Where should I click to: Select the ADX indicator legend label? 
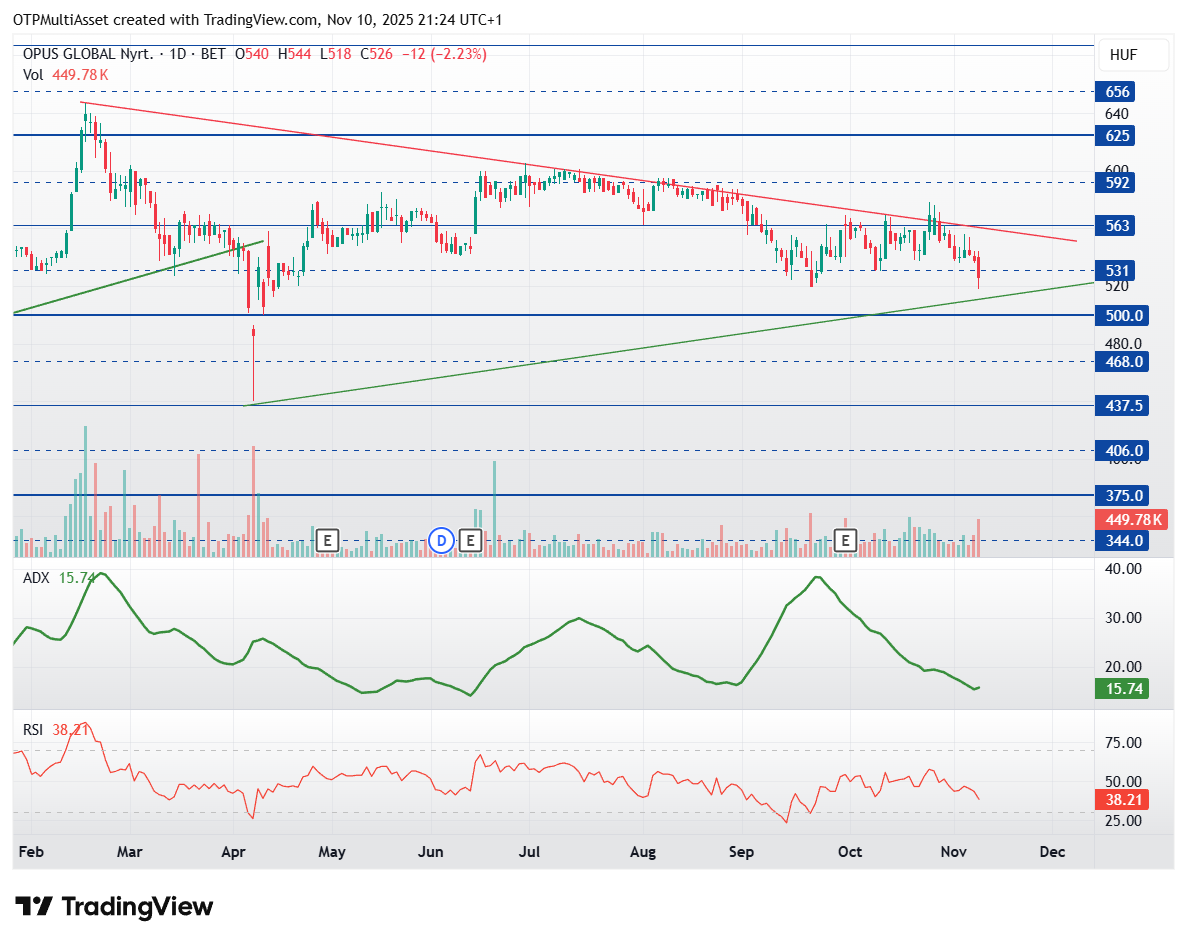(37, 578)
